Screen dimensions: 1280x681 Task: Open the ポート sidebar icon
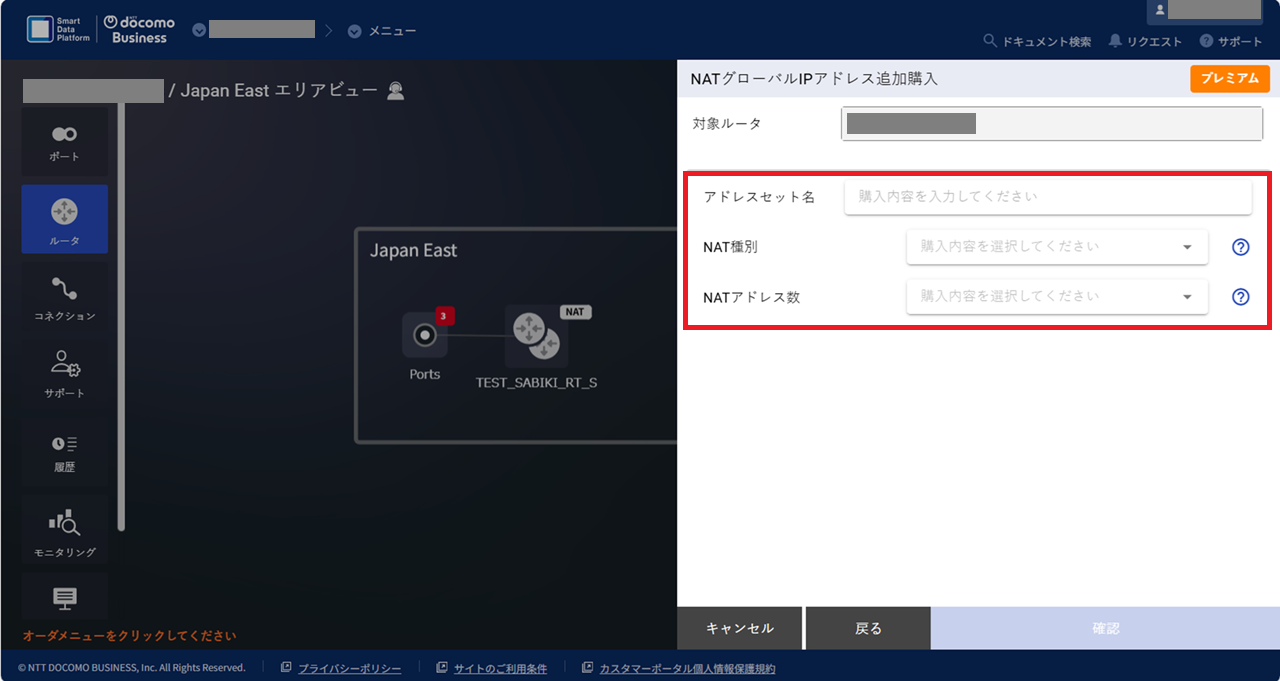(x=64, y=142)
